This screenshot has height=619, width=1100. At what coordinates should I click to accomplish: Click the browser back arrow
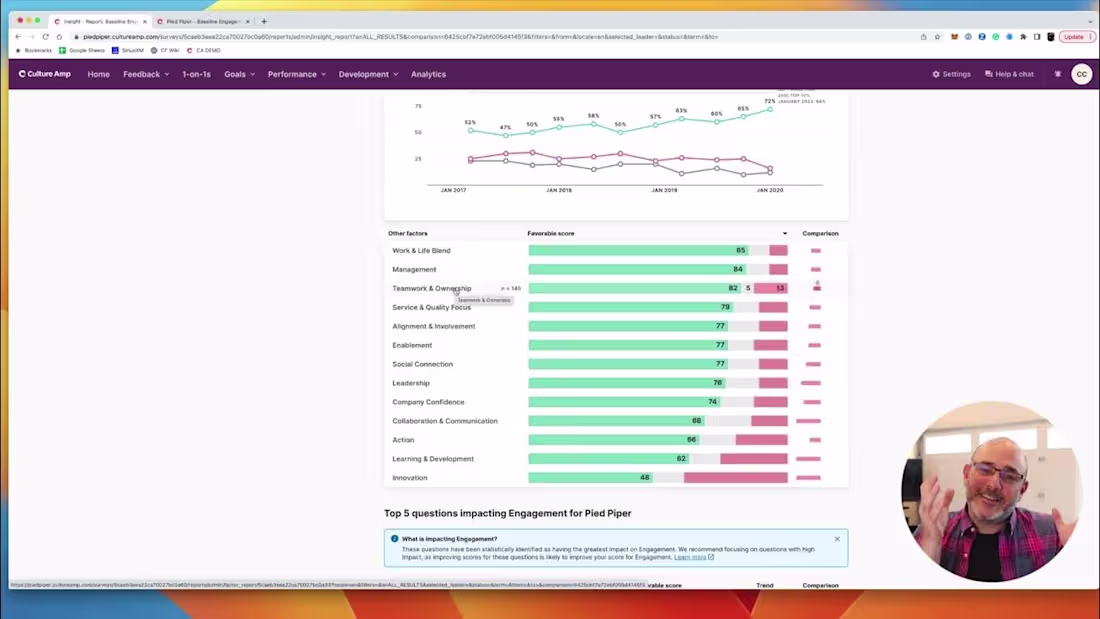(17, 36)
